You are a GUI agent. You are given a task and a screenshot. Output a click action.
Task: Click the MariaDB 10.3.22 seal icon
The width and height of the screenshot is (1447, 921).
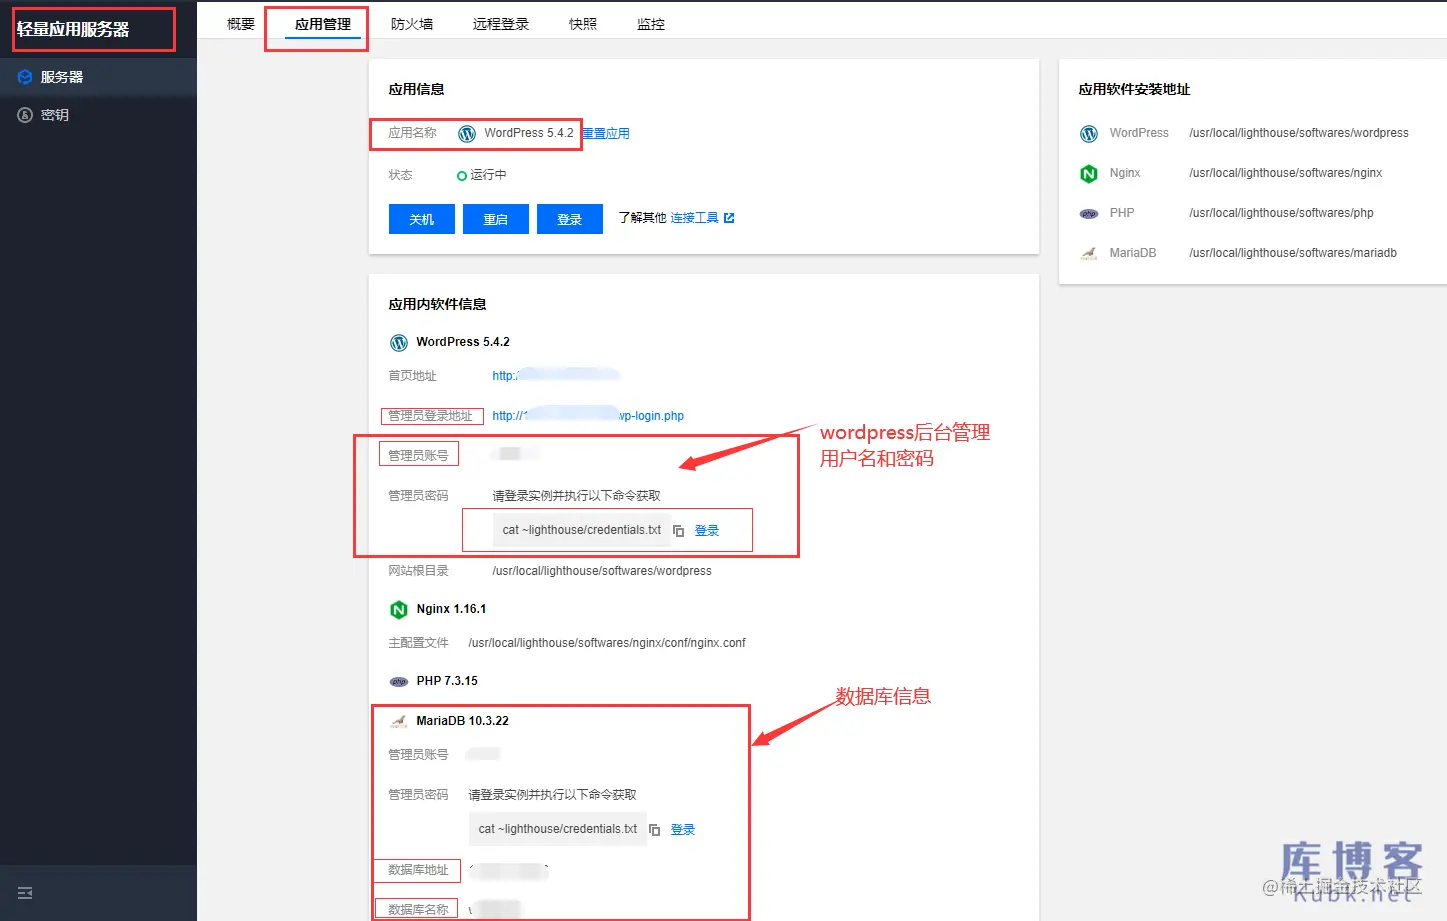[399, 721]
